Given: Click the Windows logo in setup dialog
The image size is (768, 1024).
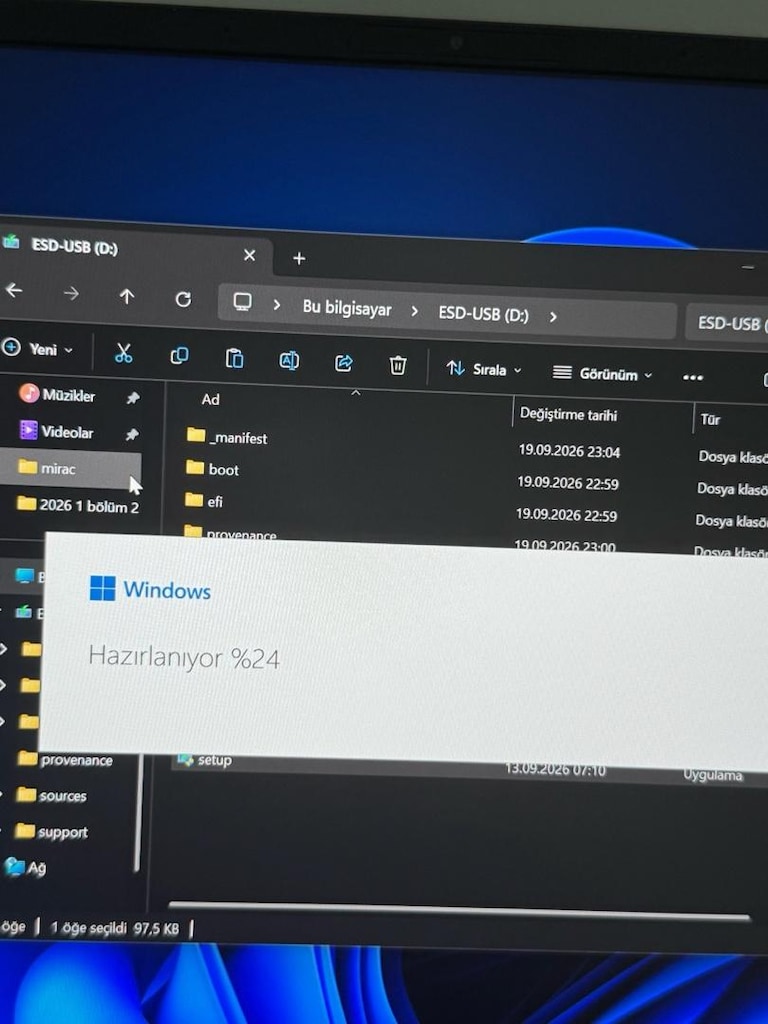Looking at the screenshot, I should click(x=103, y=588).
